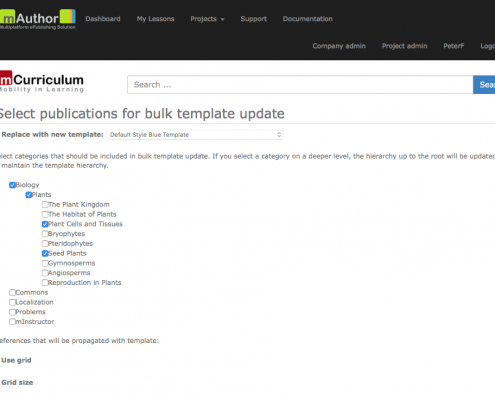Go to My Lessons

(x=155, y=19)
